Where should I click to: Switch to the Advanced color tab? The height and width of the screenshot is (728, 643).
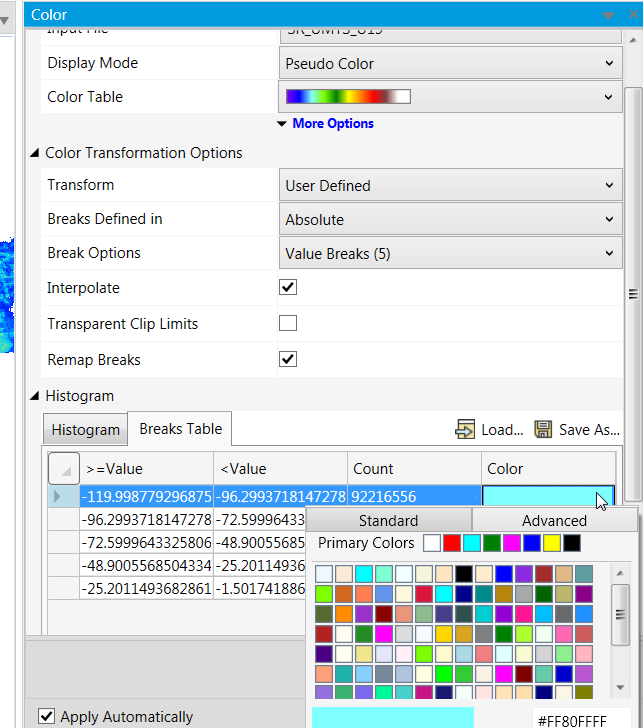pos(554,520)
